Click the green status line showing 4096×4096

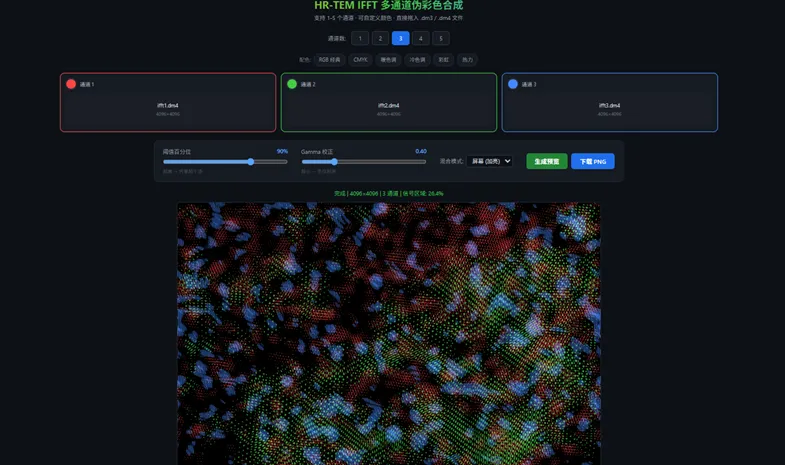tap(388, 193)
